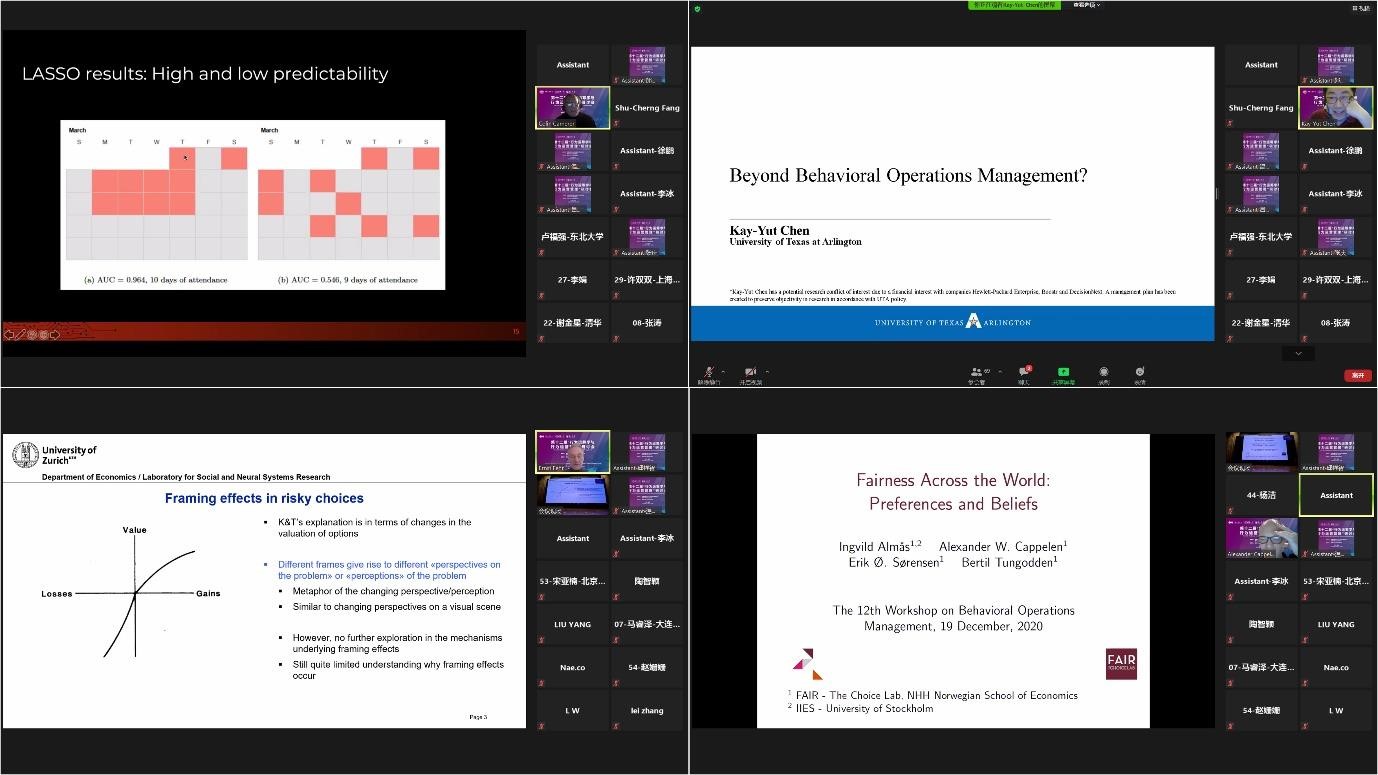Click the previous slide arrow on LASSO slide
1378x775 pixels.
[9, 334]
